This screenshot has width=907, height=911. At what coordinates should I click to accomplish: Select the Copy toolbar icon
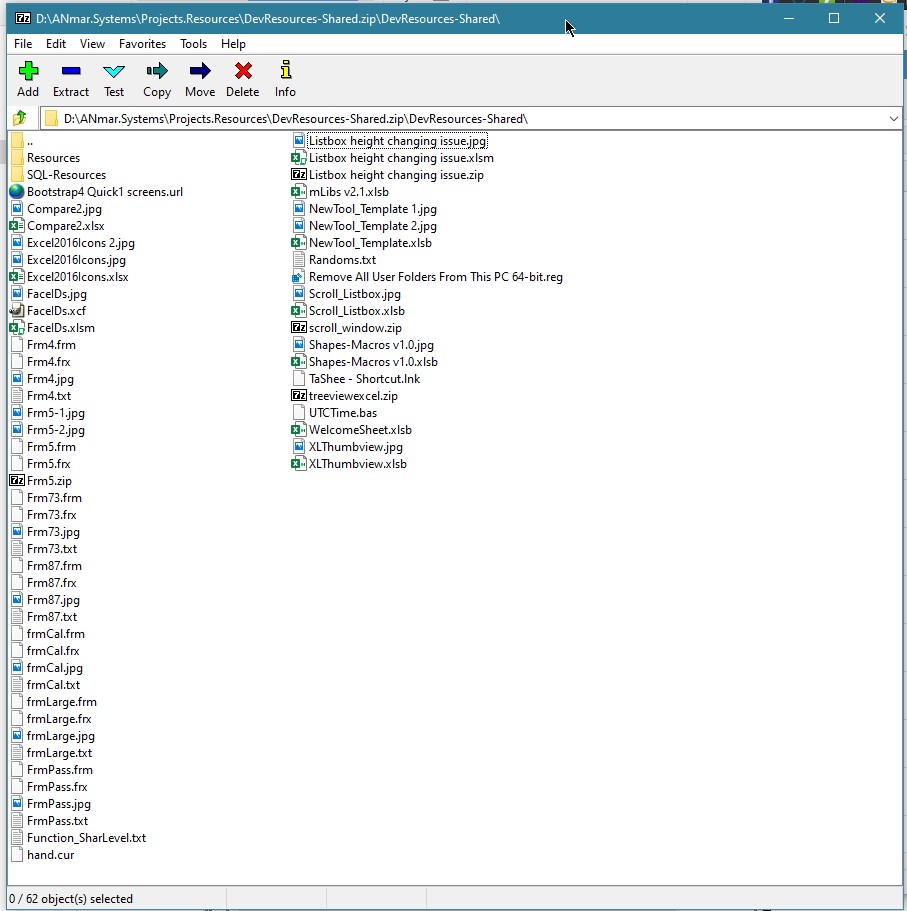pyautogui.click(x=157, y=71)
